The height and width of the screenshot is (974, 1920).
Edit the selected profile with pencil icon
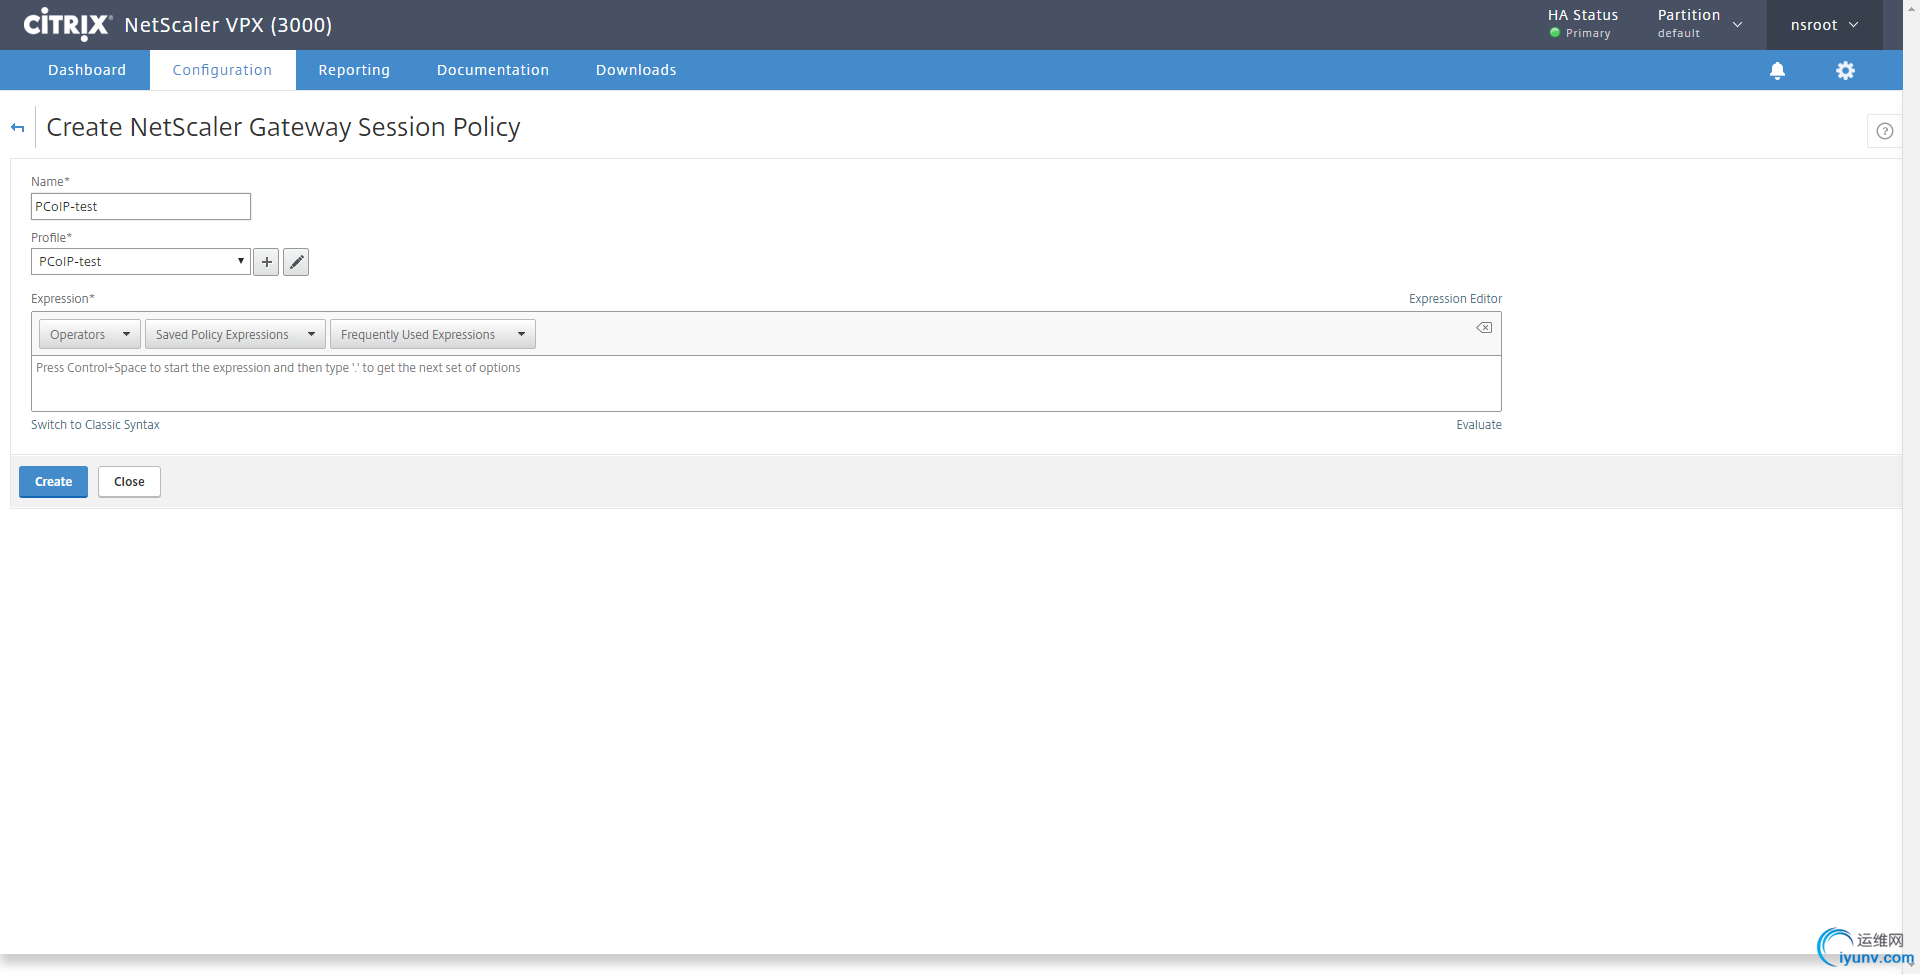(296, 262)
